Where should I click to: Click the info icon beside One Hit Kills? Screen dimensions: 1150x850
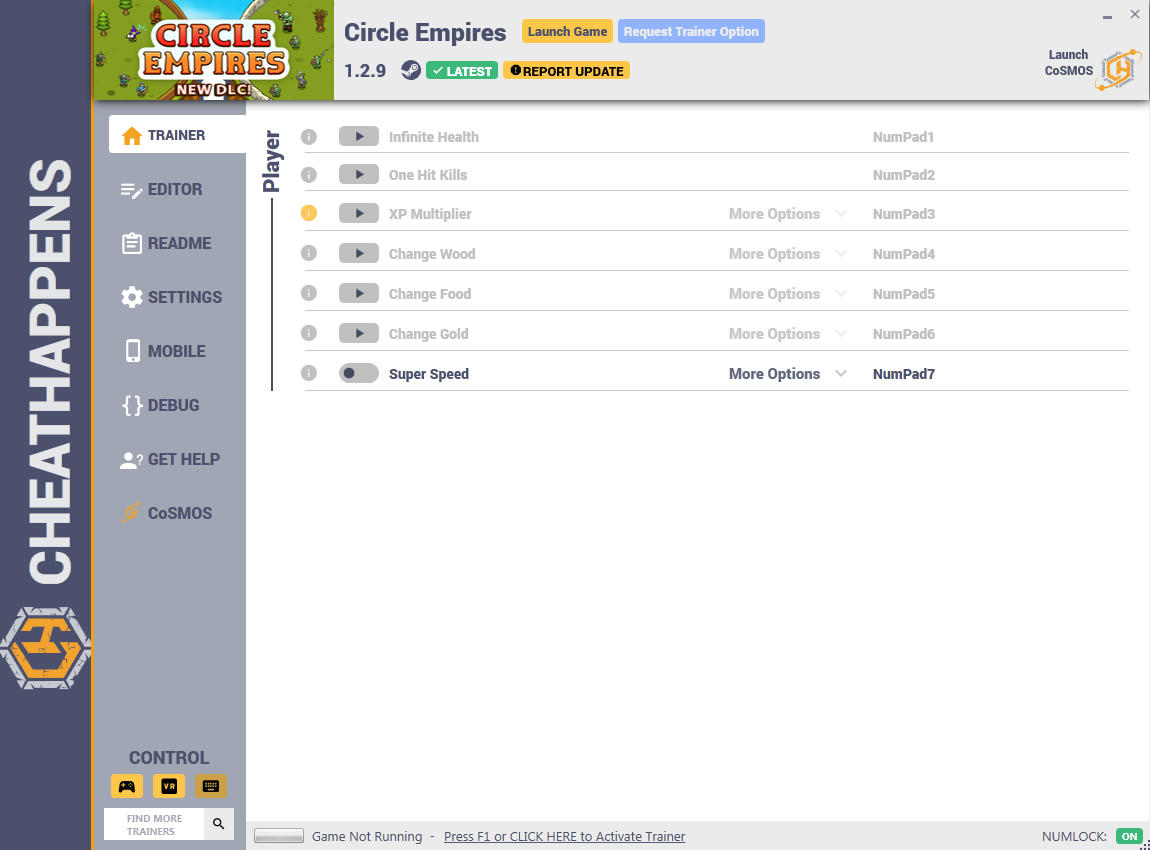click(x=309, y=175)
